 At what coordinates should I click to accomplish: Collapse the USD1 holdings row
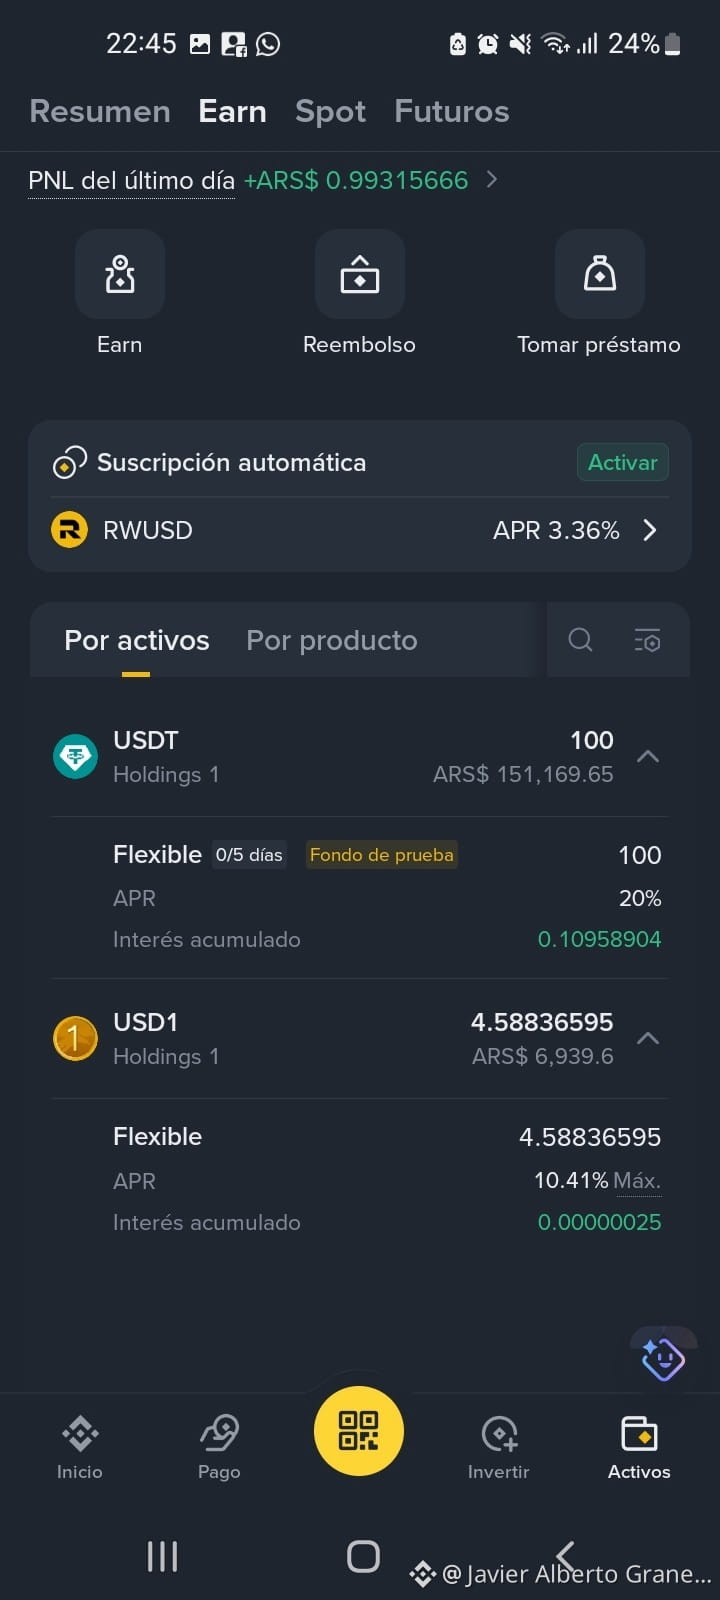pos(648,1038)
